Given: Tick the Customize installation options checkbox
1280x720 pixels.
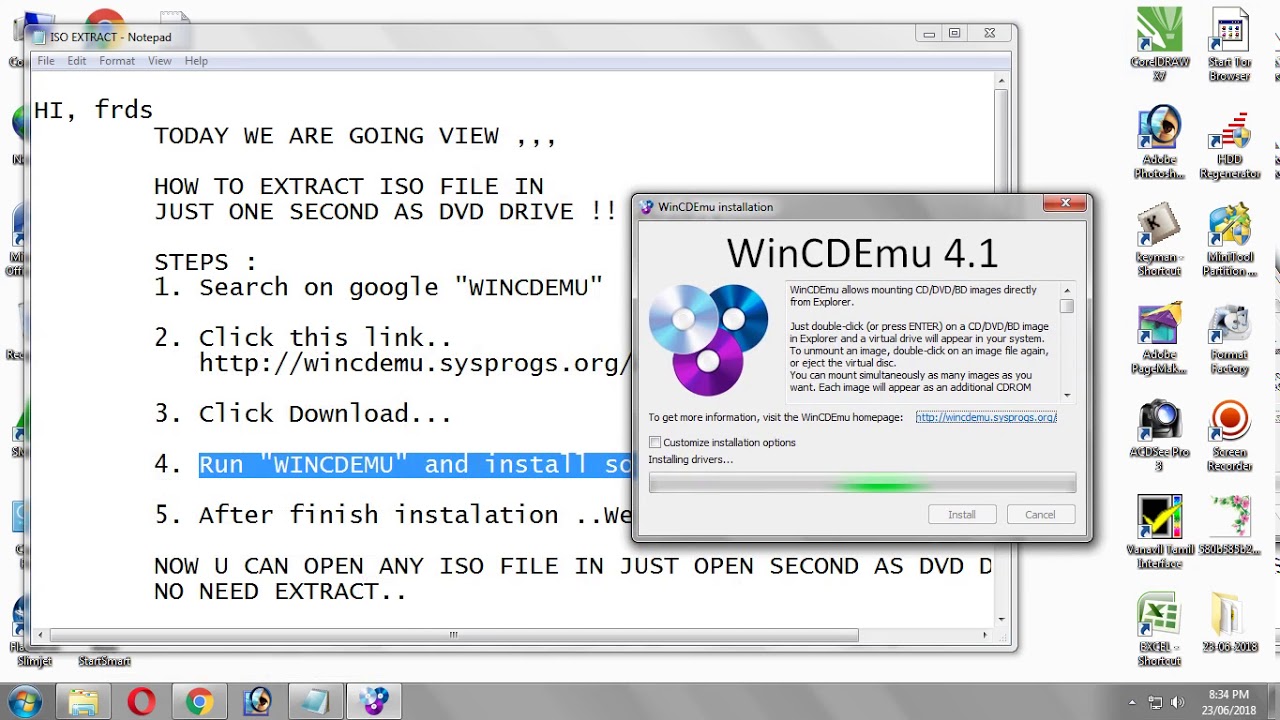Looking at the screenshot, I should 655,442.
